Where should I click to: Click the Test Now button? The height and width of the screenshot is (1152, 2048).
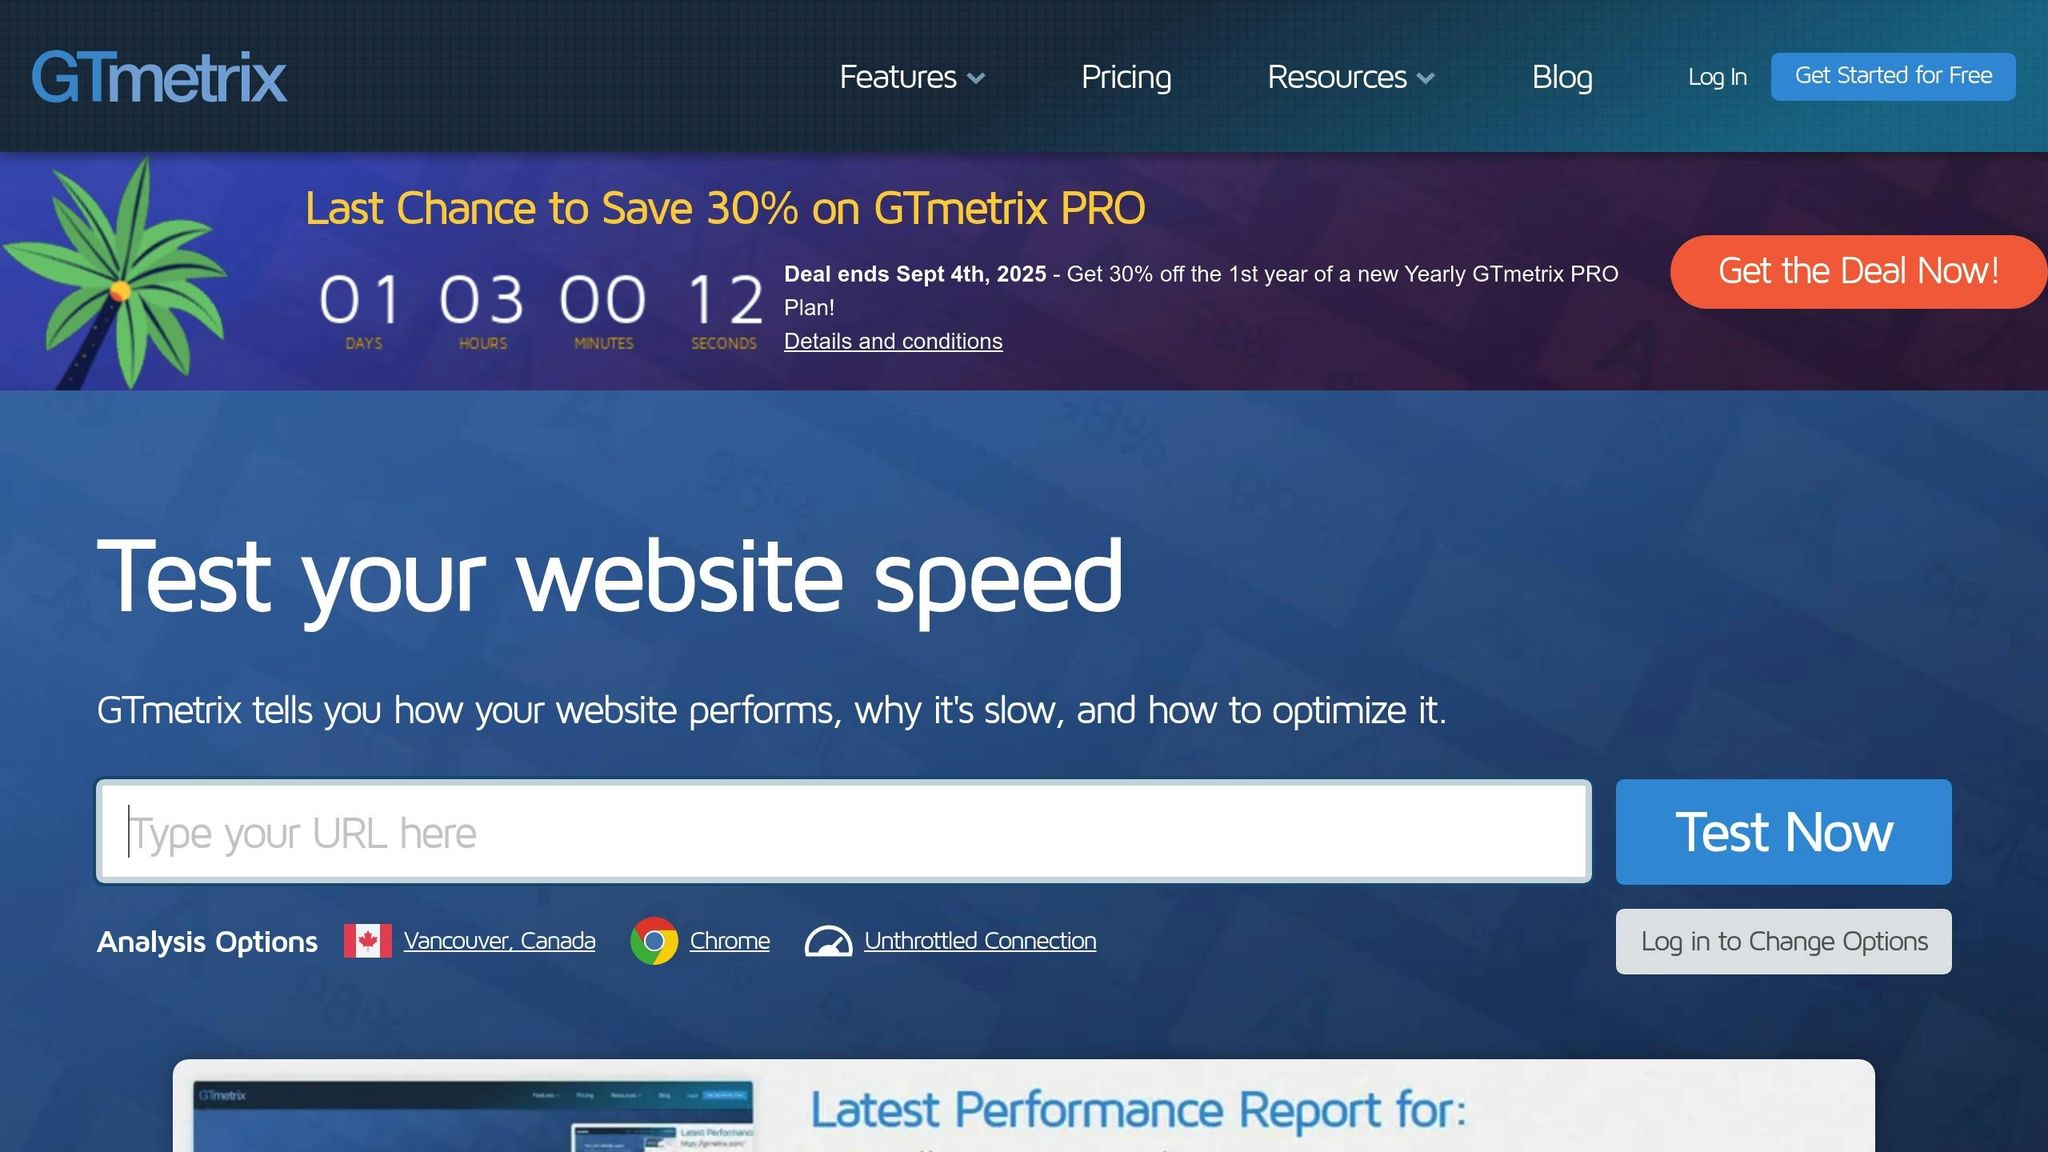click(1783, 832)
